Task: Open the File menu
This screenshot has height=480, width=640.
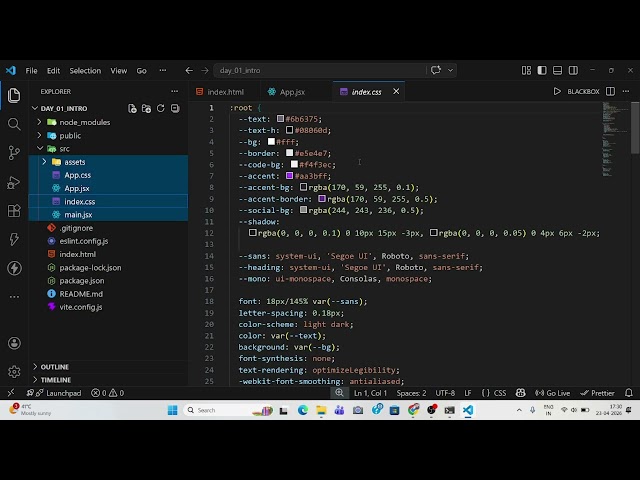Action: [31, 71]
